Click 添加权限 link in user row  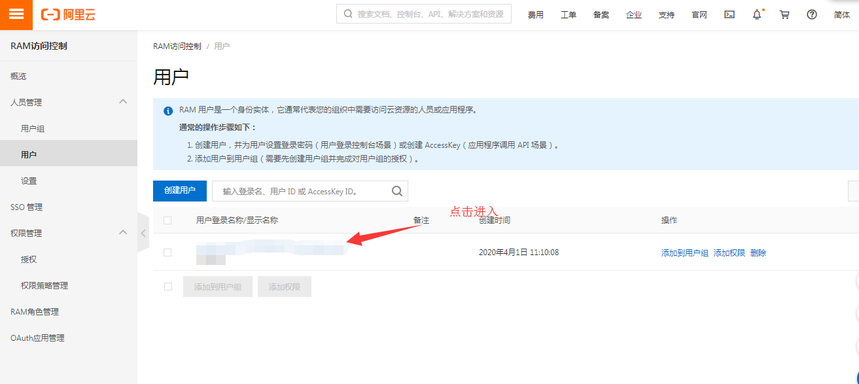coord(729,253)
